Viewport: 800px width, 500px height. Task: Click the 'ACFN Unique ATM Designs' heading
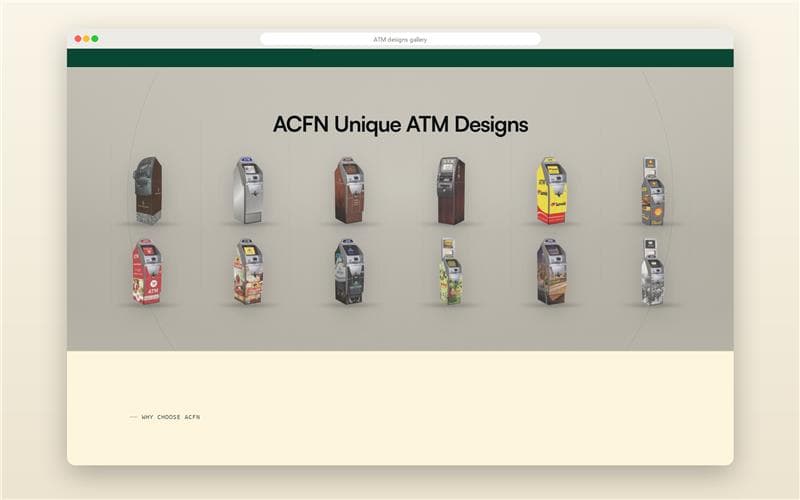[x=401, y=124]
